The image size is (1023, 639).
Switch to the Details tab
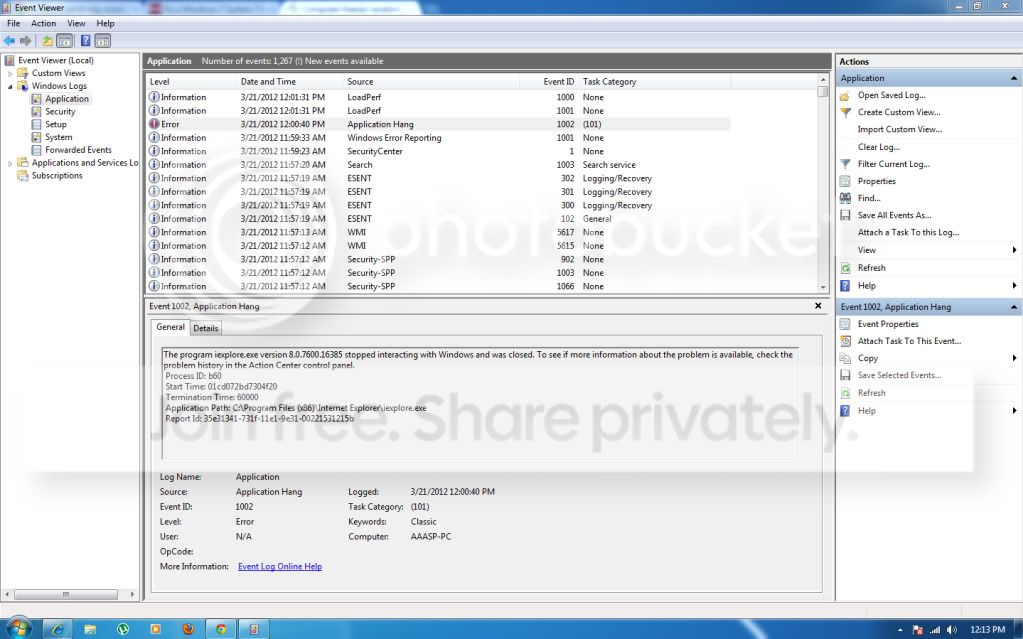(206, 328)
